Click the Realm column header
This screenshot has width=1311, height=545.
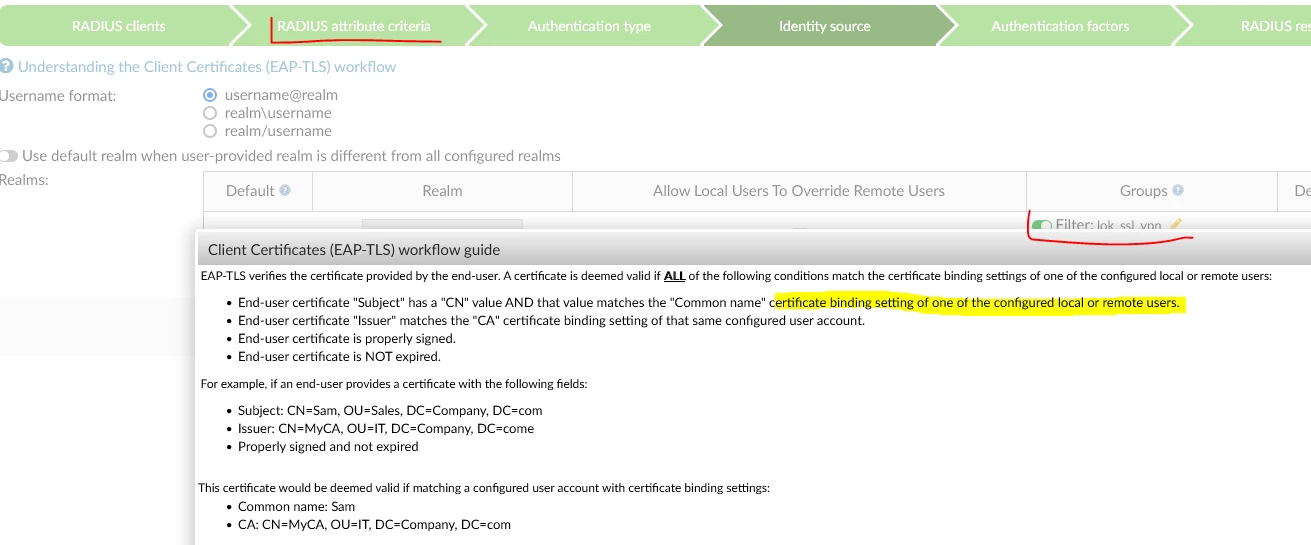[x=442, y=190]
